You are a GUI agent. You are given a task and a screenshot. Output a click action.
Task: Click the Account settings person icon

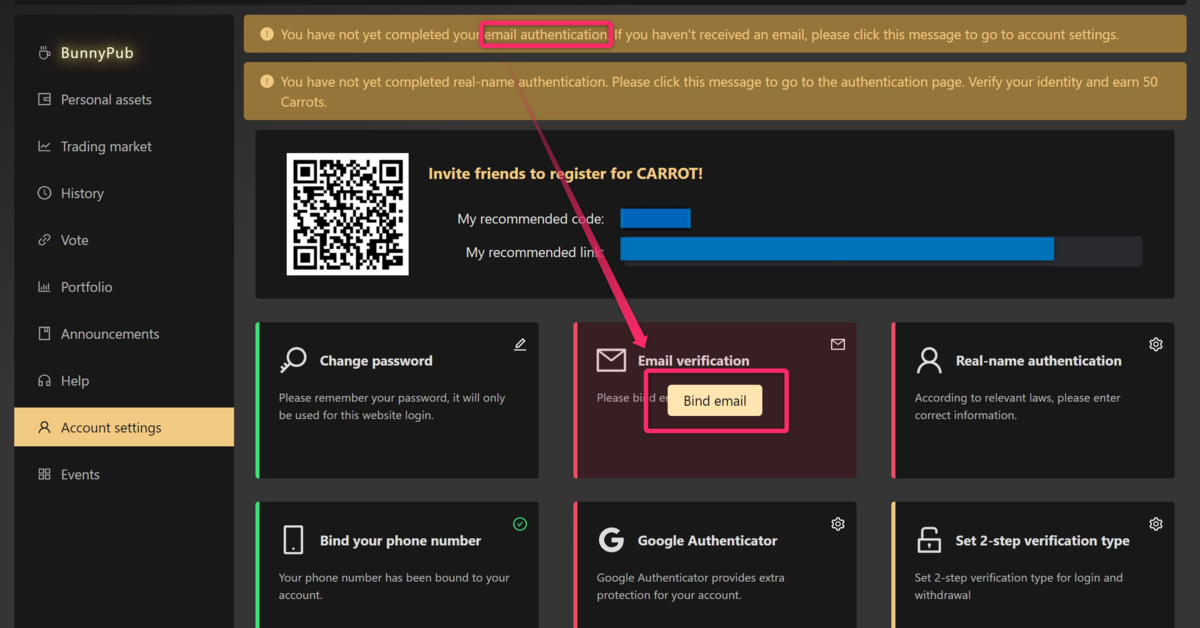[44, 427]
